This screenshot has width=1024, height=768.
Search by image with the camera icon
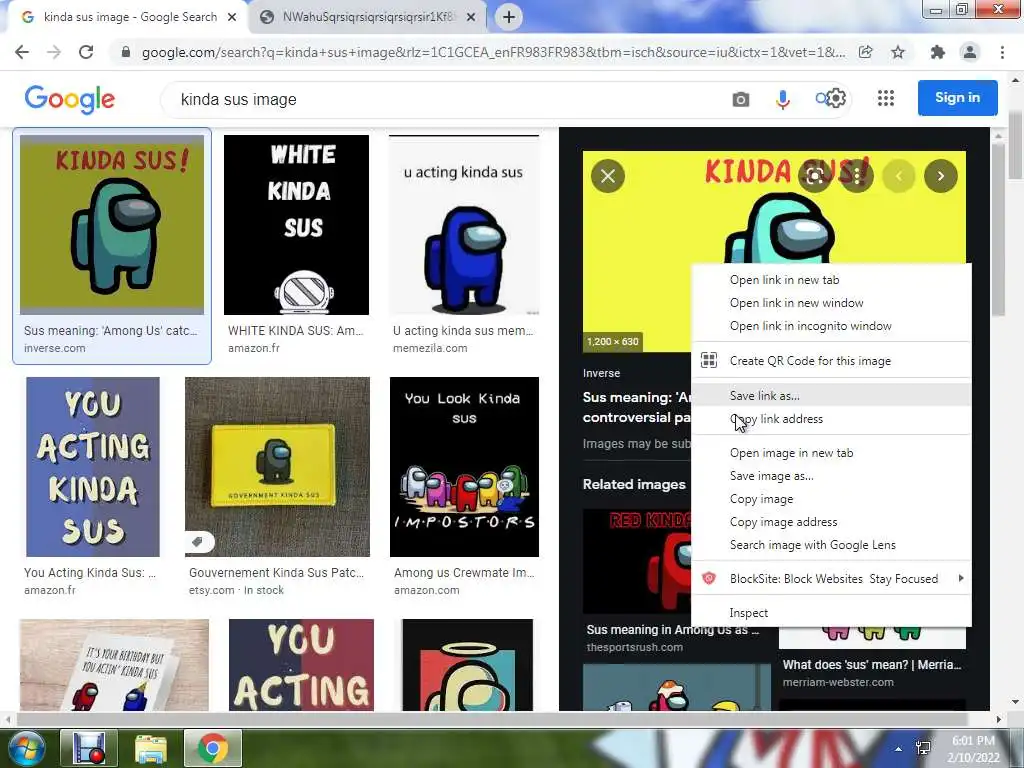point(741,99)
